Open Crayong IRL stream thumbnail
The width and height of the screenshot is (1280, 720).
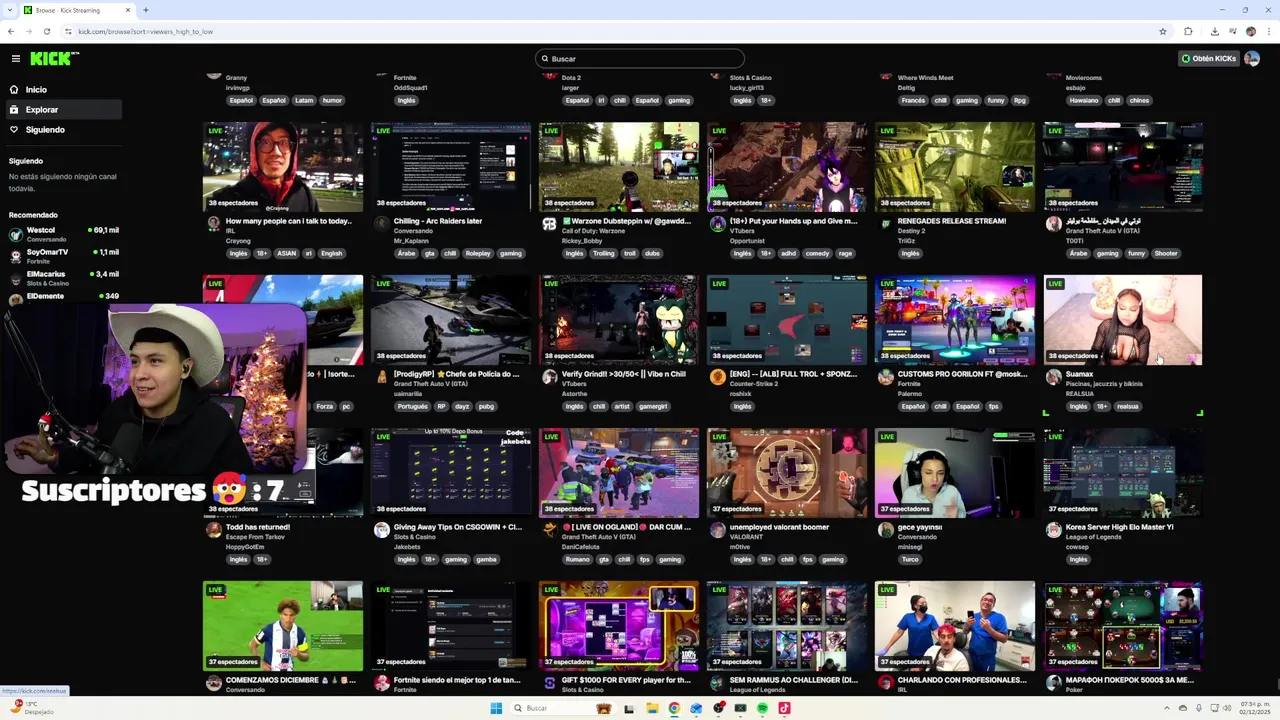(283, 167)
